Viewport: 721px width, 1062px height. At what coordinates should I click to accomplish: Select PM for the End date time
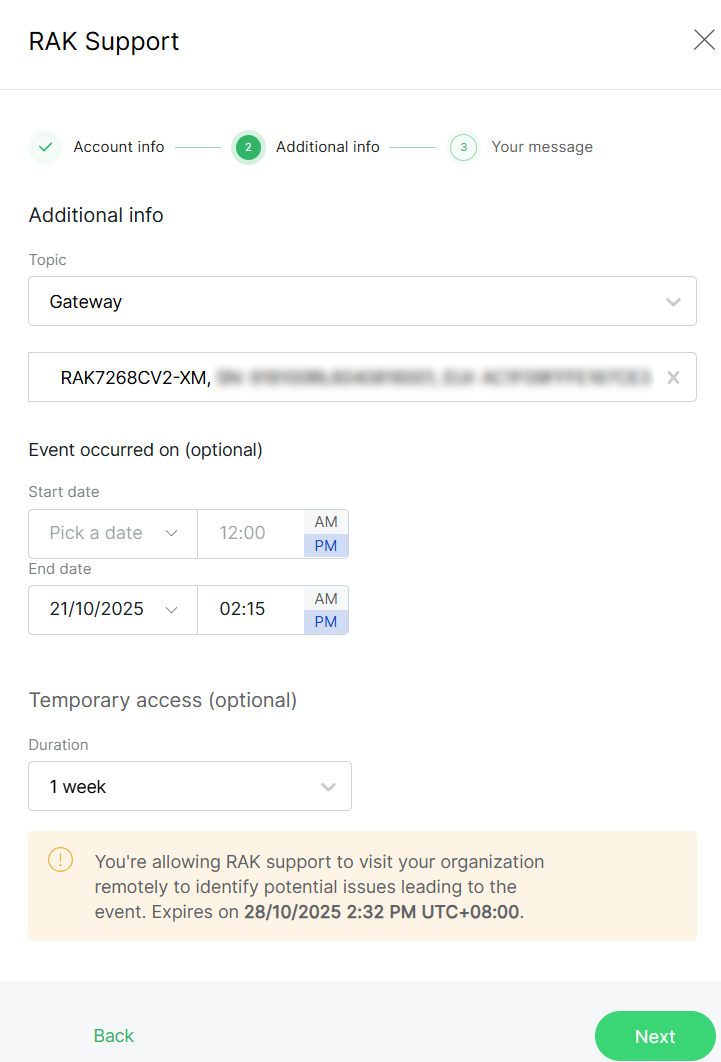(326, 621)
